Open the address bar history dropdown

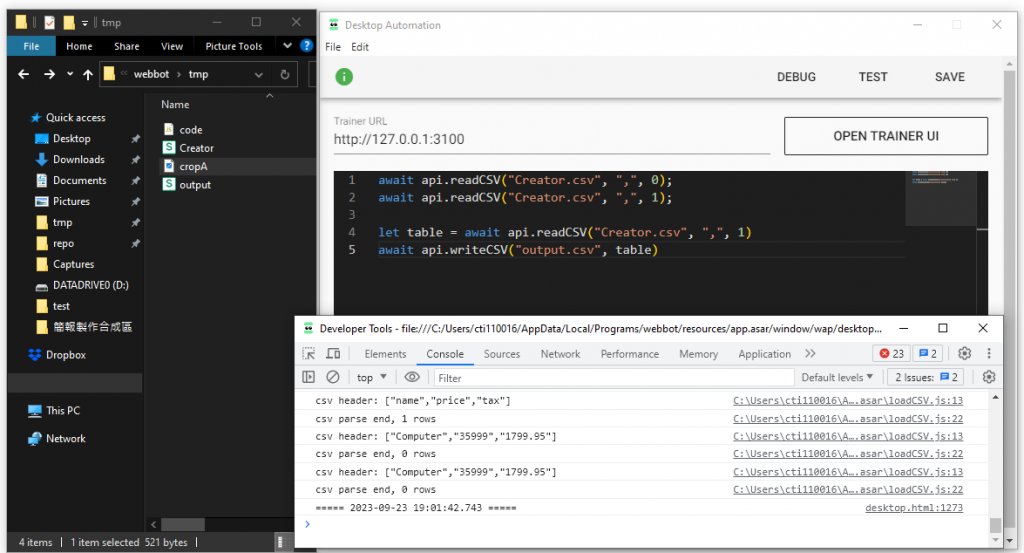(259, 74)
